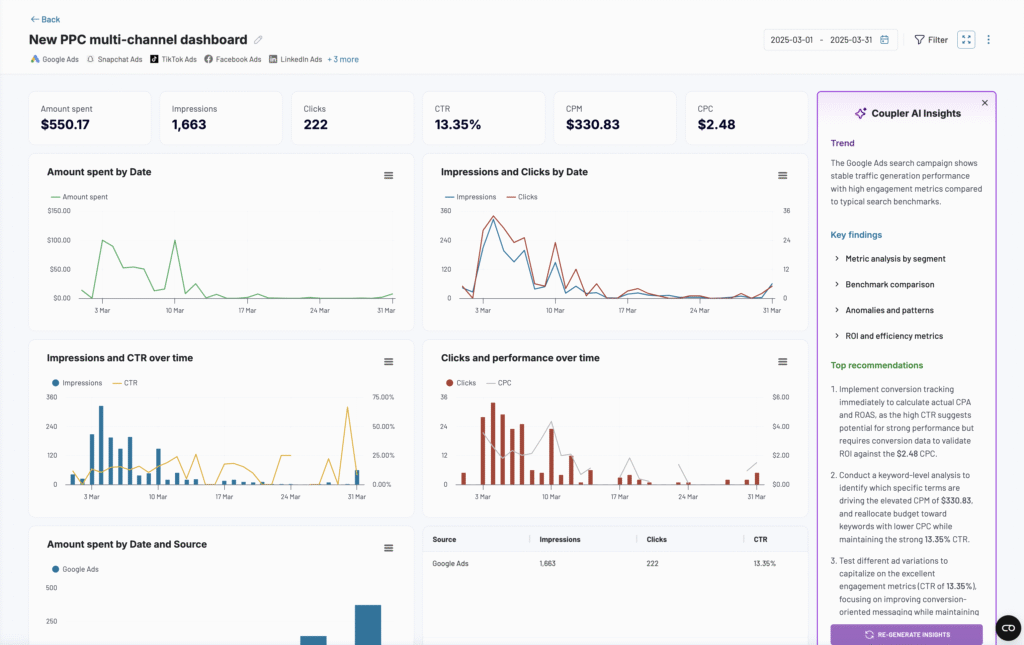The image size is (1024, 645).
Task: Select end date 2025-03-31 field
Action: point(851,40)
